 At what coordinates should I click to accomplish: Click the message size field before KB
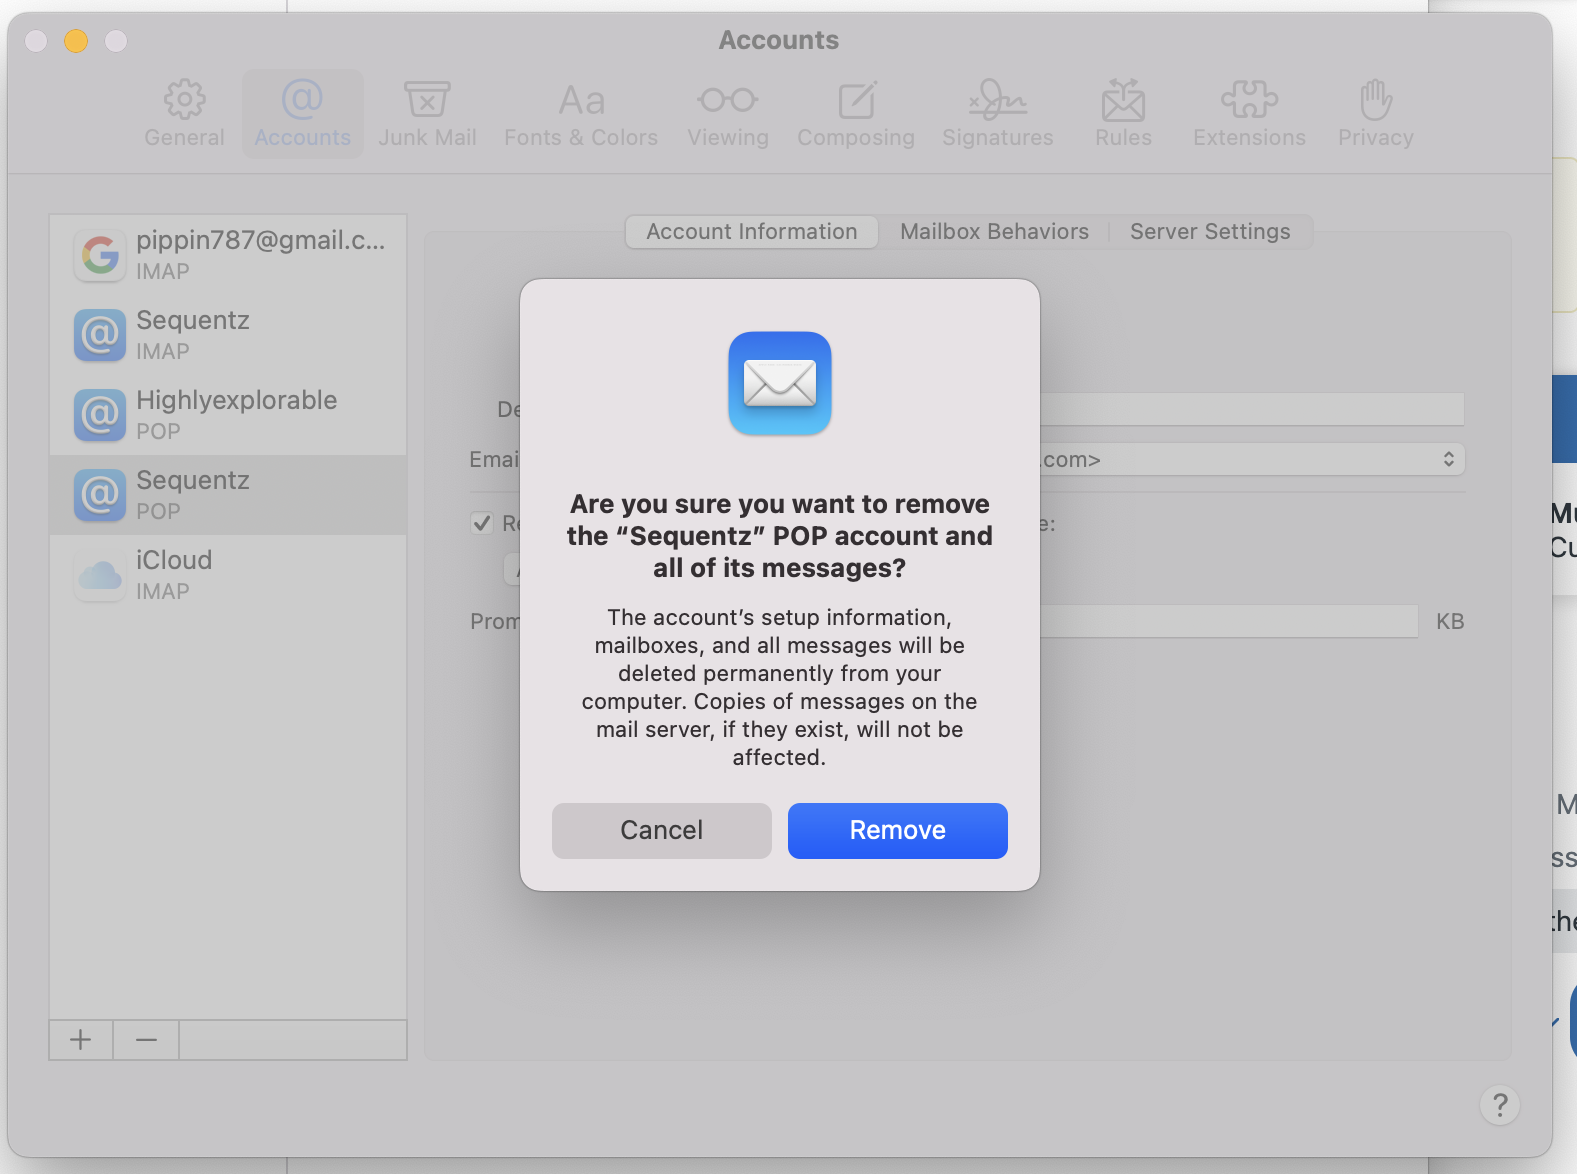[x=1229, y=621]
